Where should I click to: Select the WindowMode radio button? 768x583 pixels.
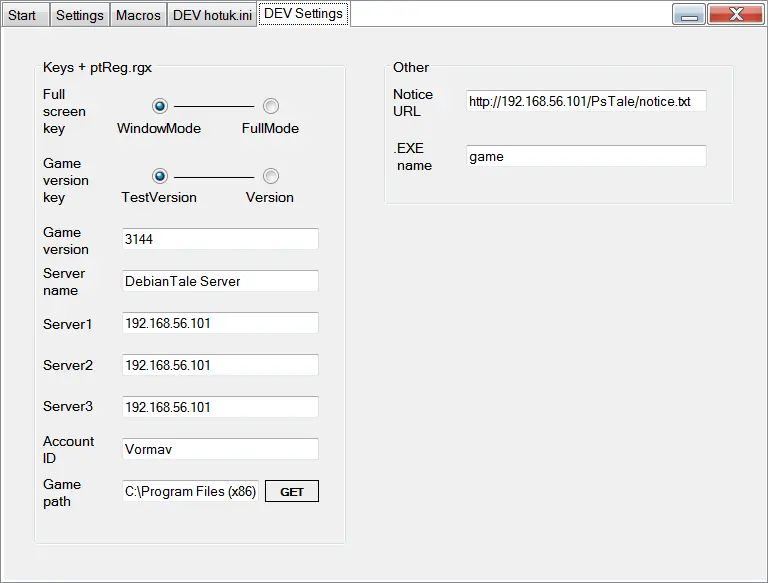pos(160,106)
